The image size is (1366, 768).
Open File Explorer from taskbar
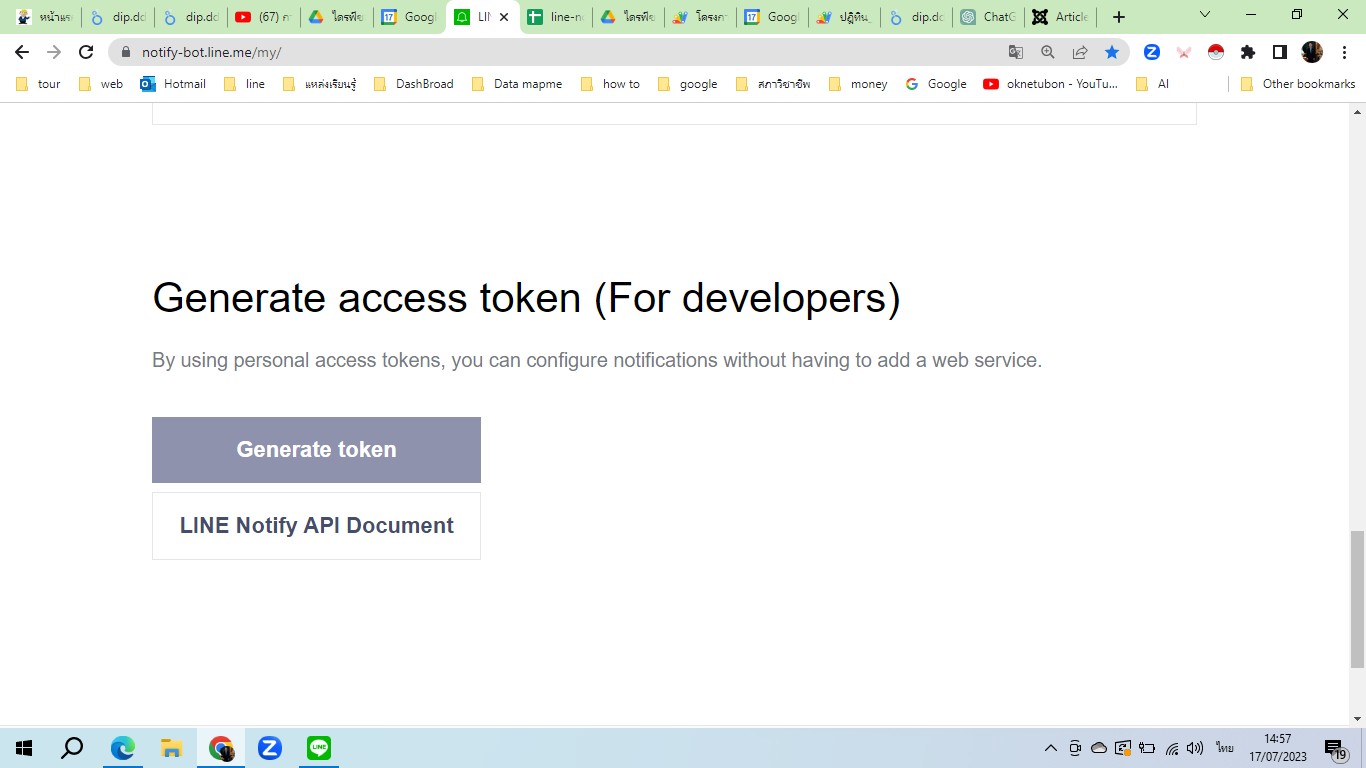point(172,748)
